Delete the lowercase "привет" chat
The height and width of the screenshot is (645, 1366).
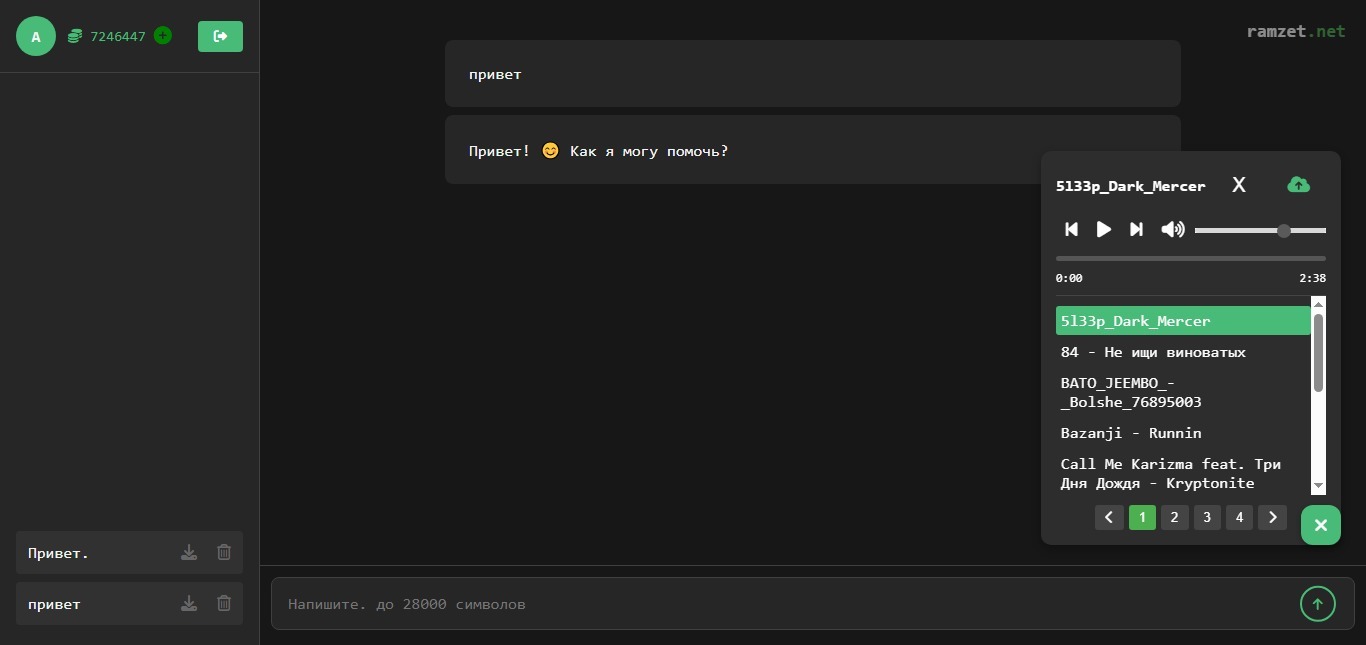(x=224, y=603)
